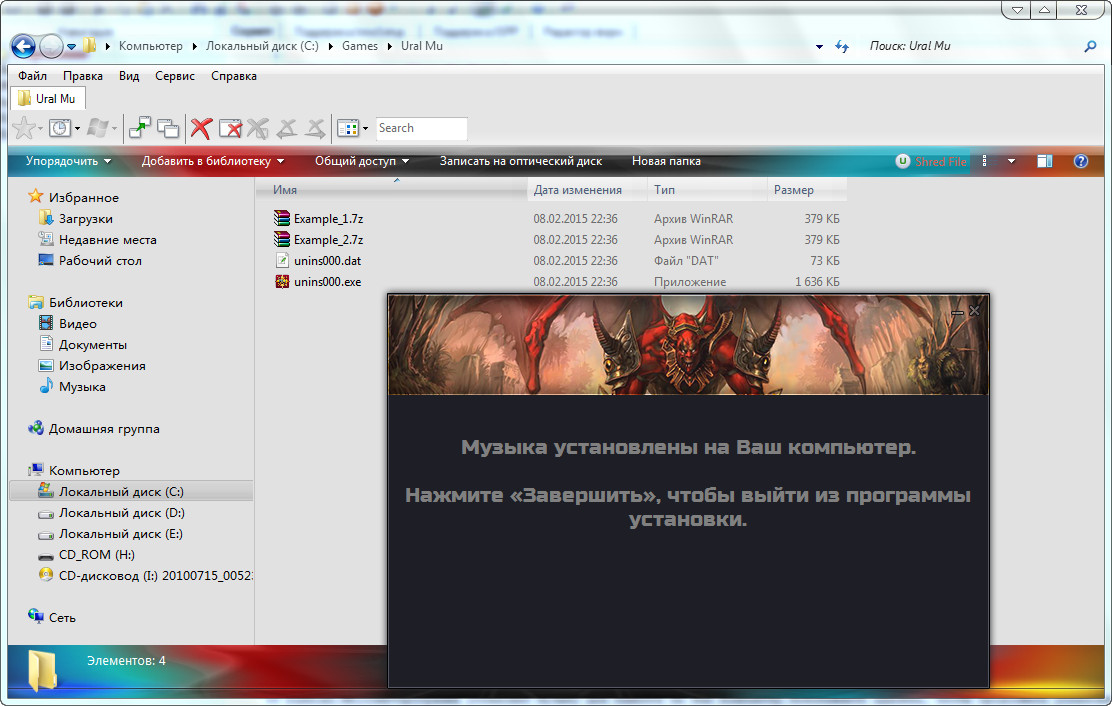The height and width of the screenshot is (706, 1112).
Task: Open the Справка menu
Action: (x=234, y=76)
